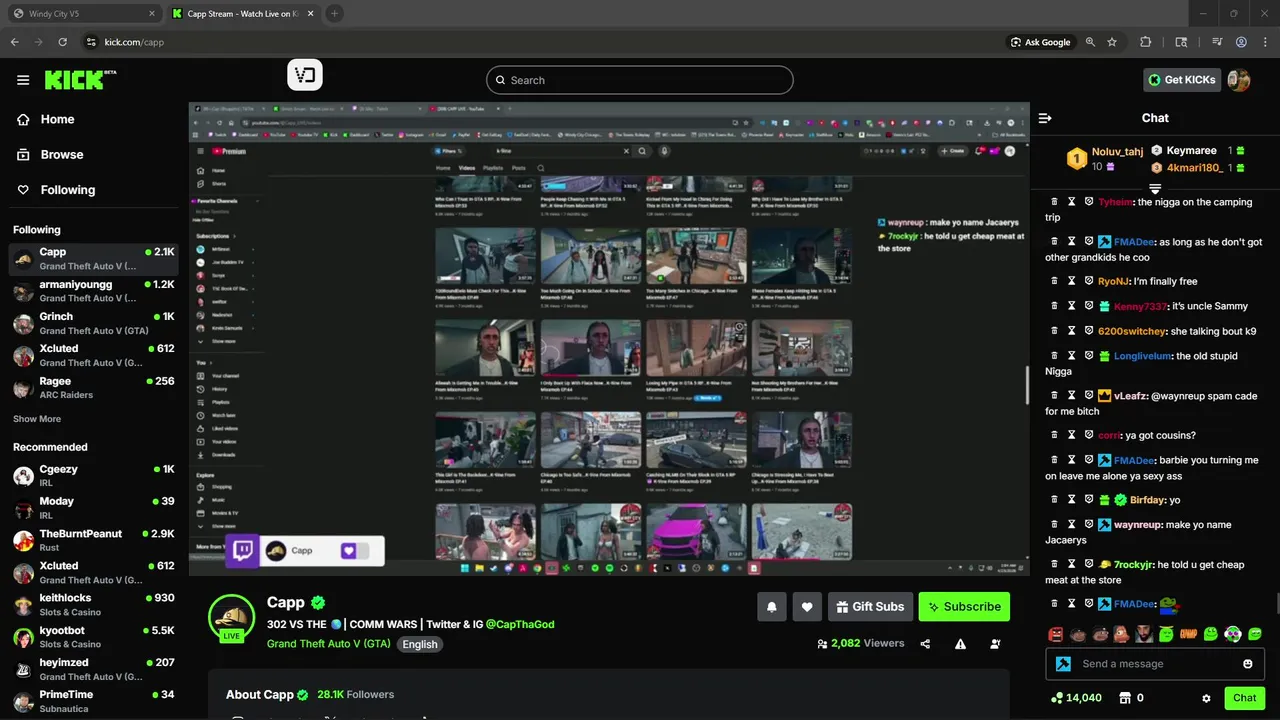The image size is (1280, 720).
Task: Open moderator tools person icon
Action: click(x=995, y=644)
